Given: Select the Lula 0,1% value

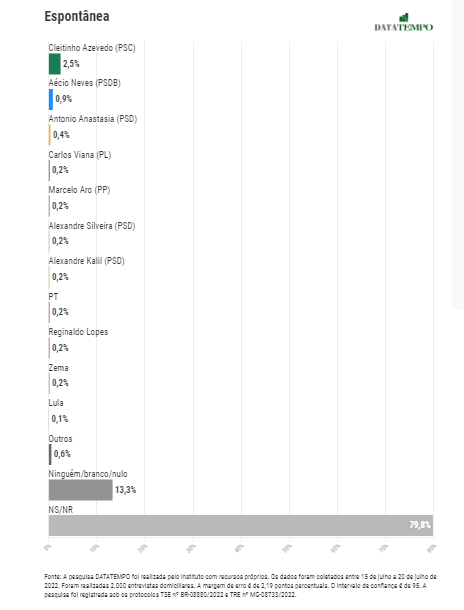Looking at the screenshot, I should pyautogui.click(x=60, y=419).
